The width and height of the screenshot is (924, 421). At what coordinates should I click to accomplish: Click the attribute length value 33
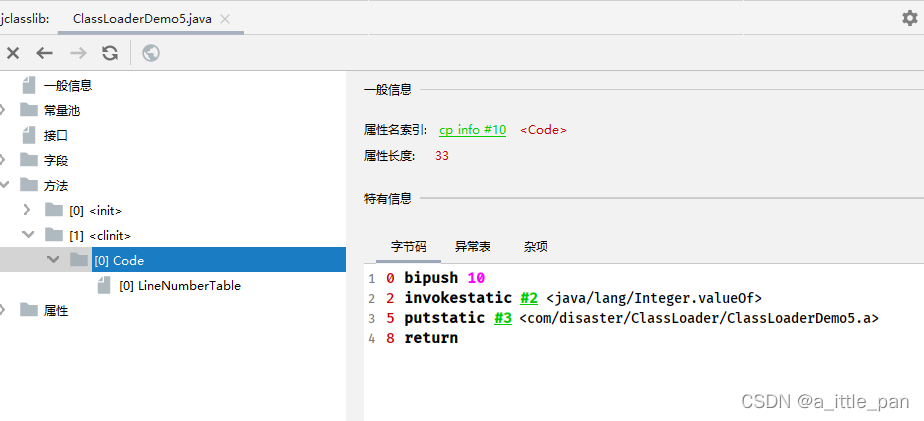tap(442, 156)
